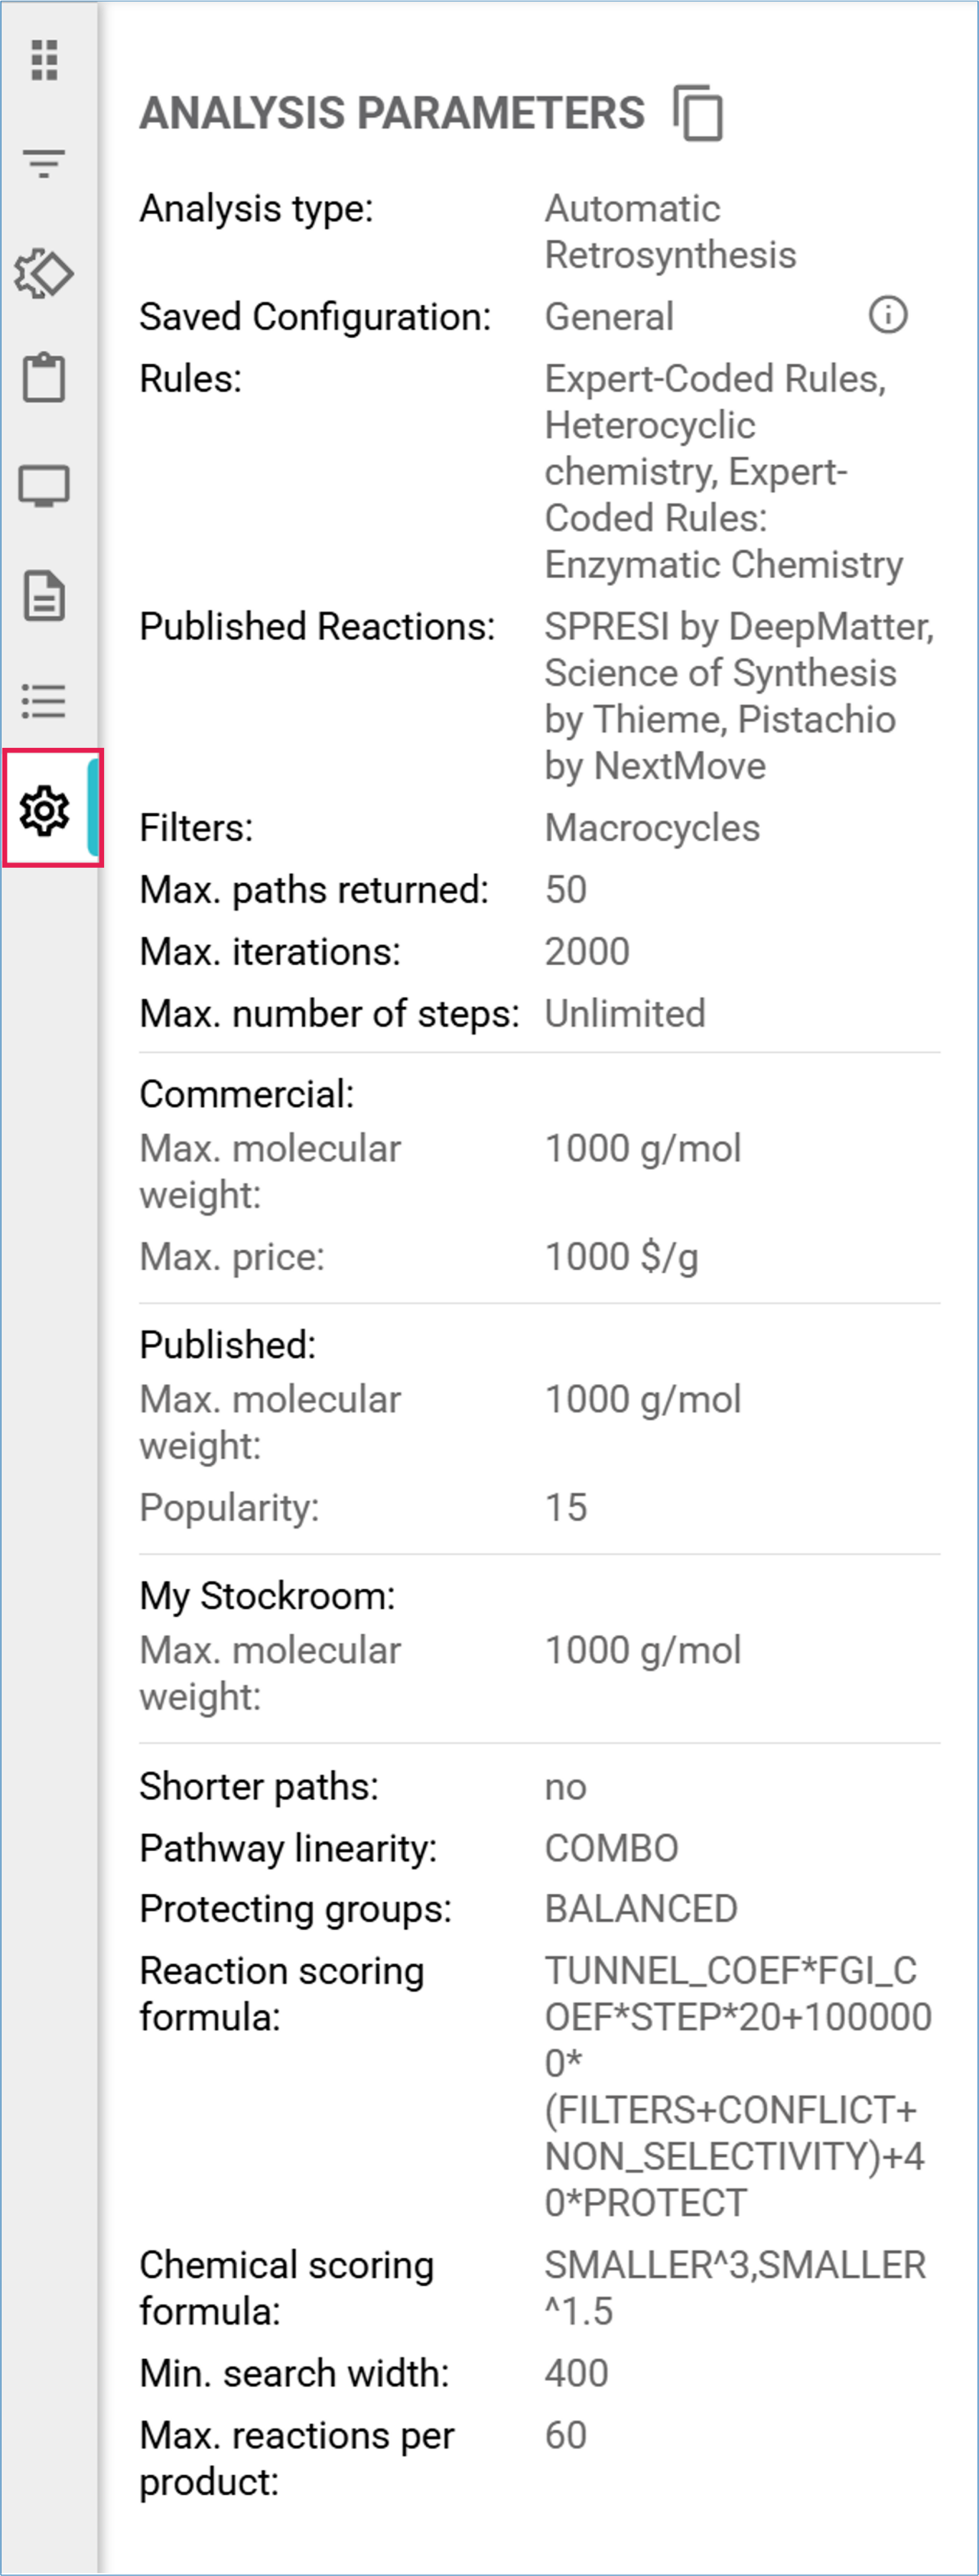Click the SMALLER^3 chemical scoring formula
This screenshot has width=979, height=2576.
pos(735,2288)
